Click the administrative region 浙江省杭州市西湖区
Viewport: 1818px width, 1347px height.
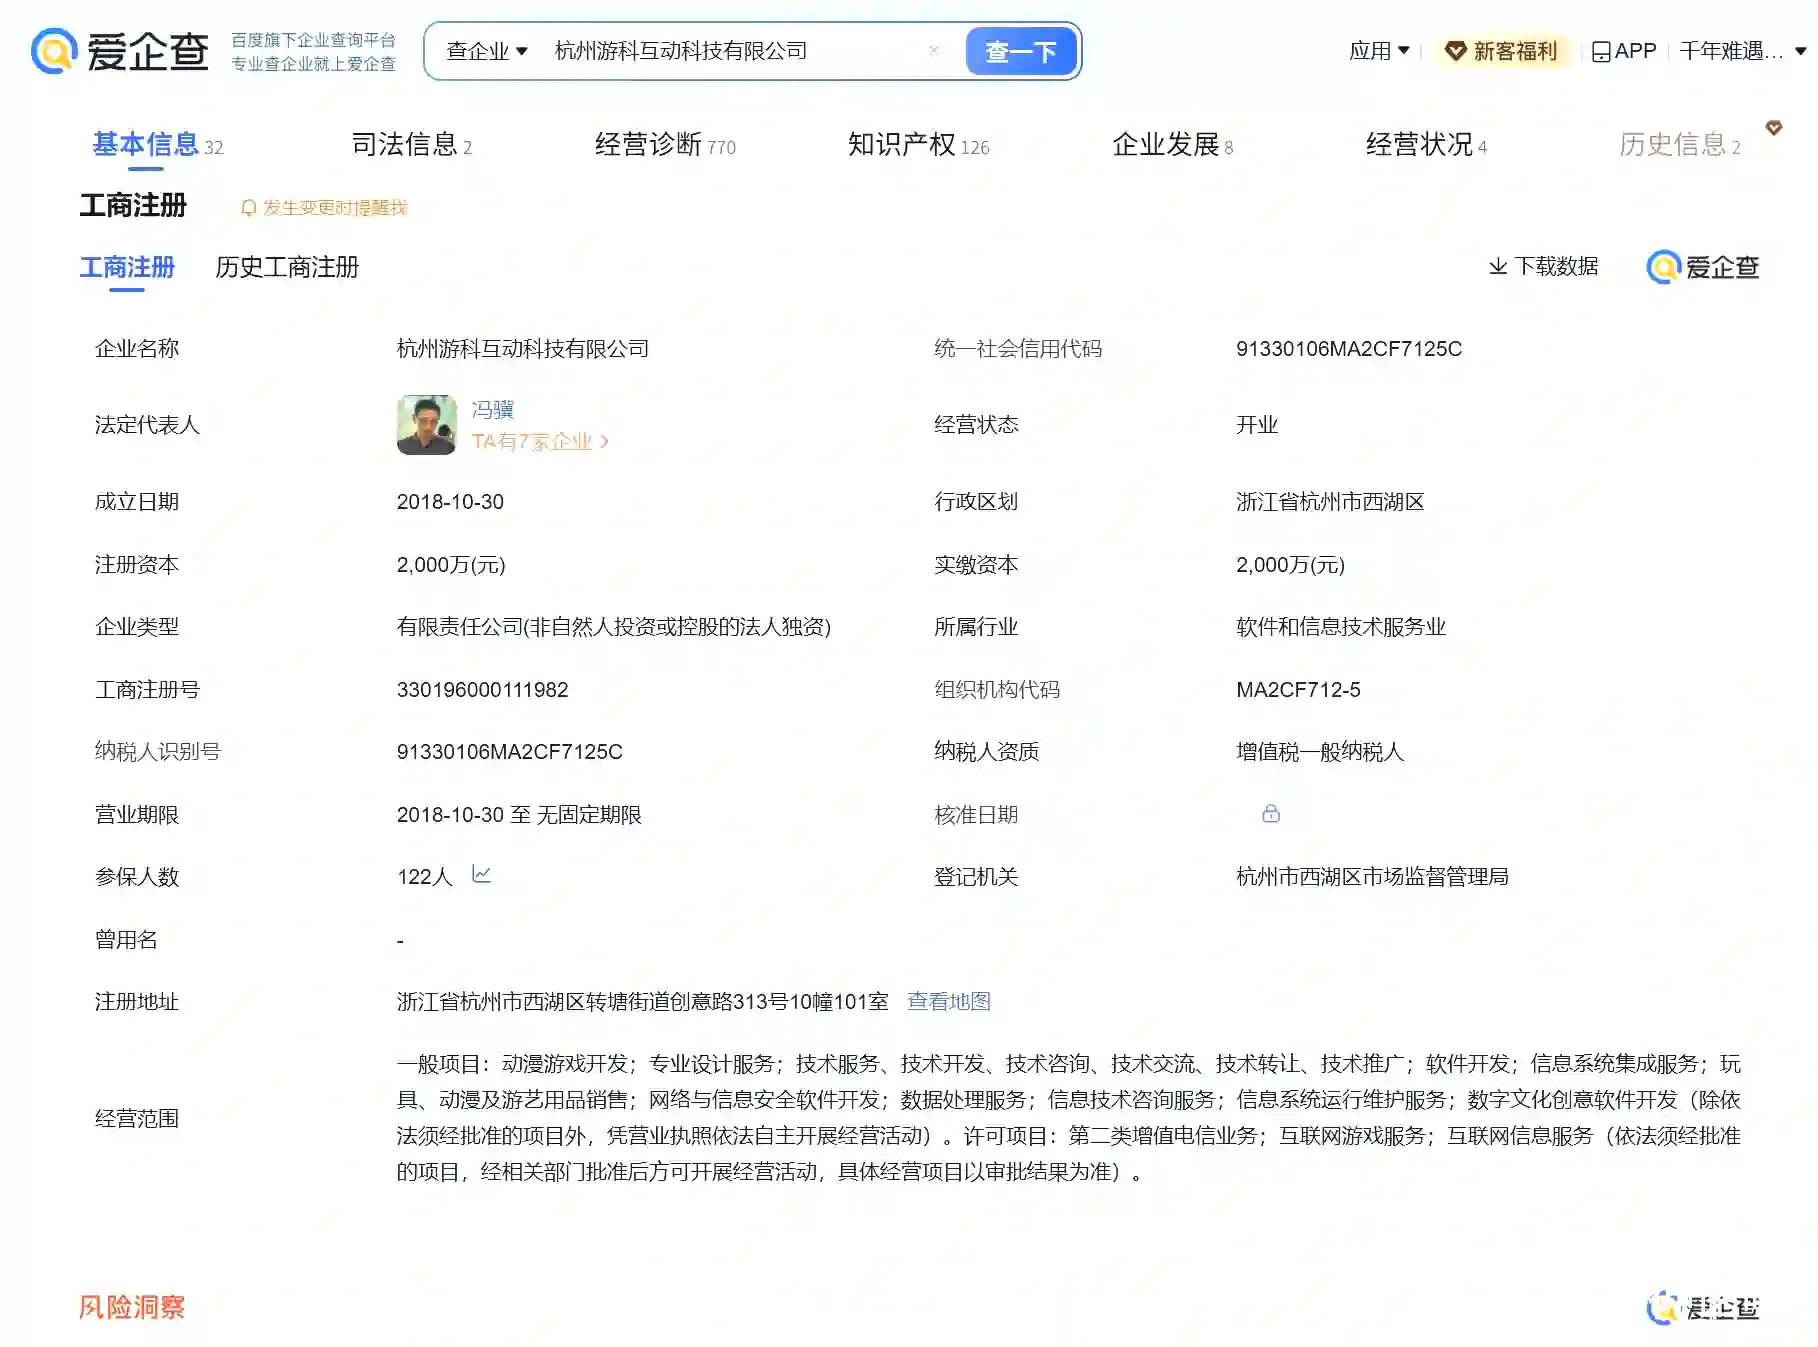(x=1330, y=502)
